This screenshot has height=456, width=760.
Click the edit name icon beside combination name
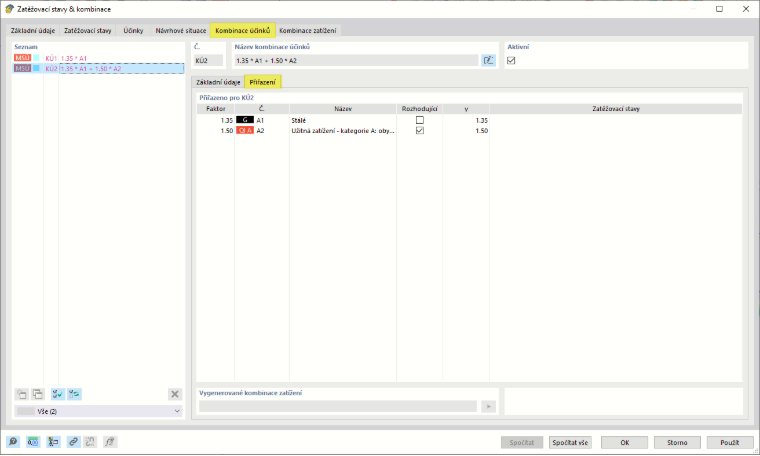point(489,61)
